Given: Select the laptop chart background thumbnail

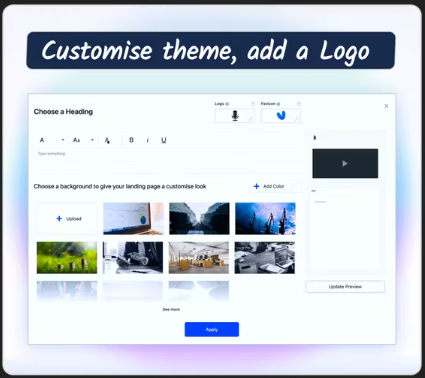Looking at the screenshot, I should tap(133, 218).
